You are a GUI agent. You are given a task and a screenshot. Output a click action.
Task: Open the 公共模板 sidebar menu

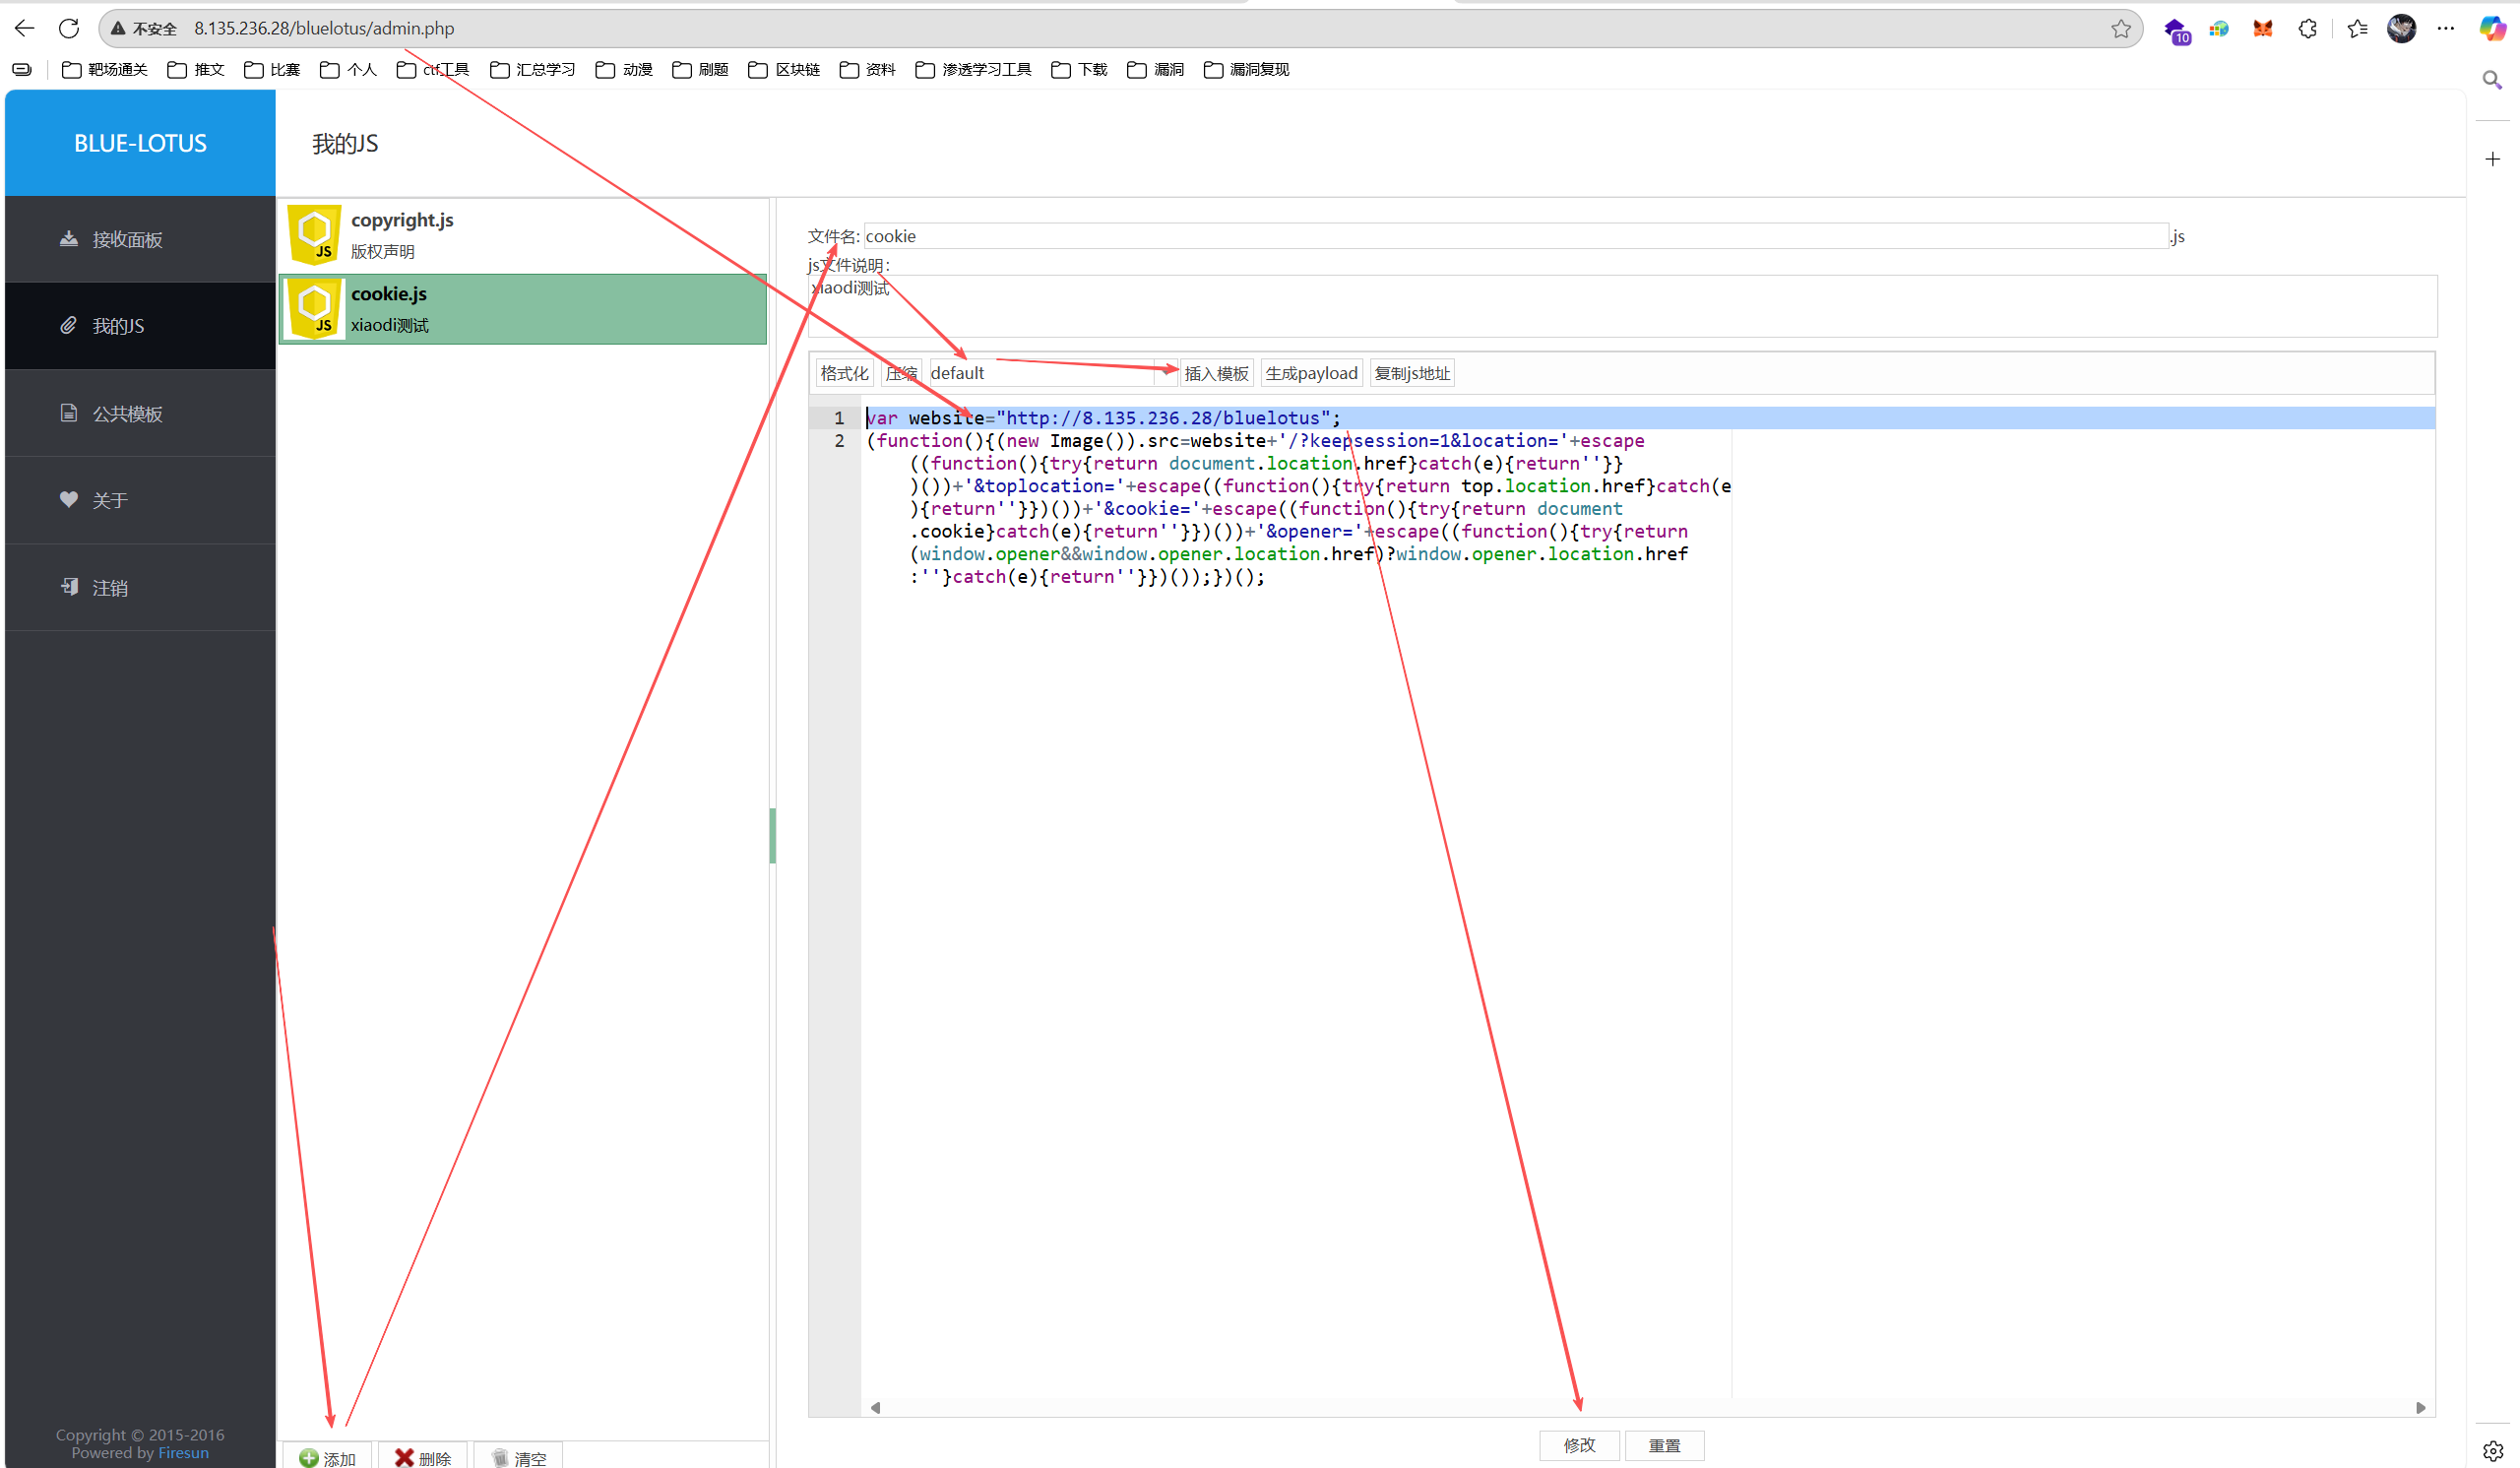click(x=127, y=413)
